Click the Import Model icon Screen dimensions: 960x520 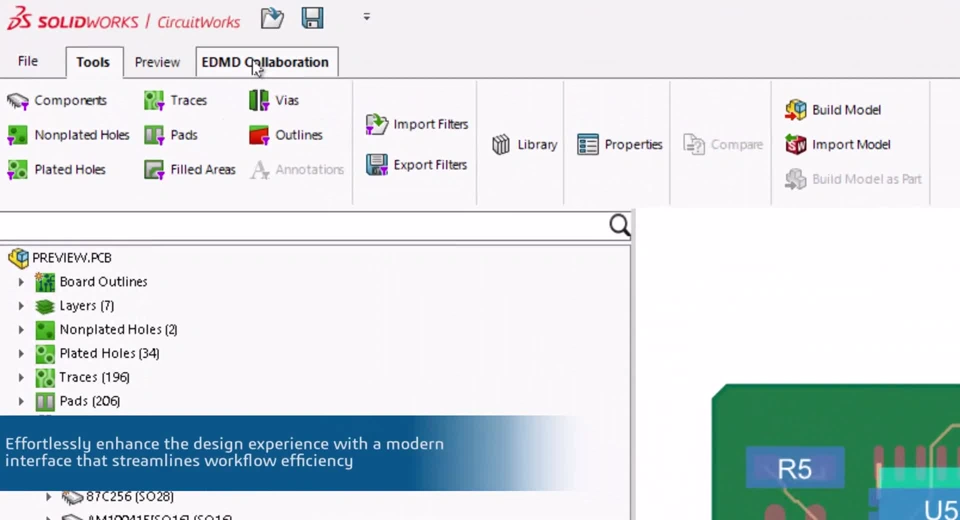click(796, 145)
